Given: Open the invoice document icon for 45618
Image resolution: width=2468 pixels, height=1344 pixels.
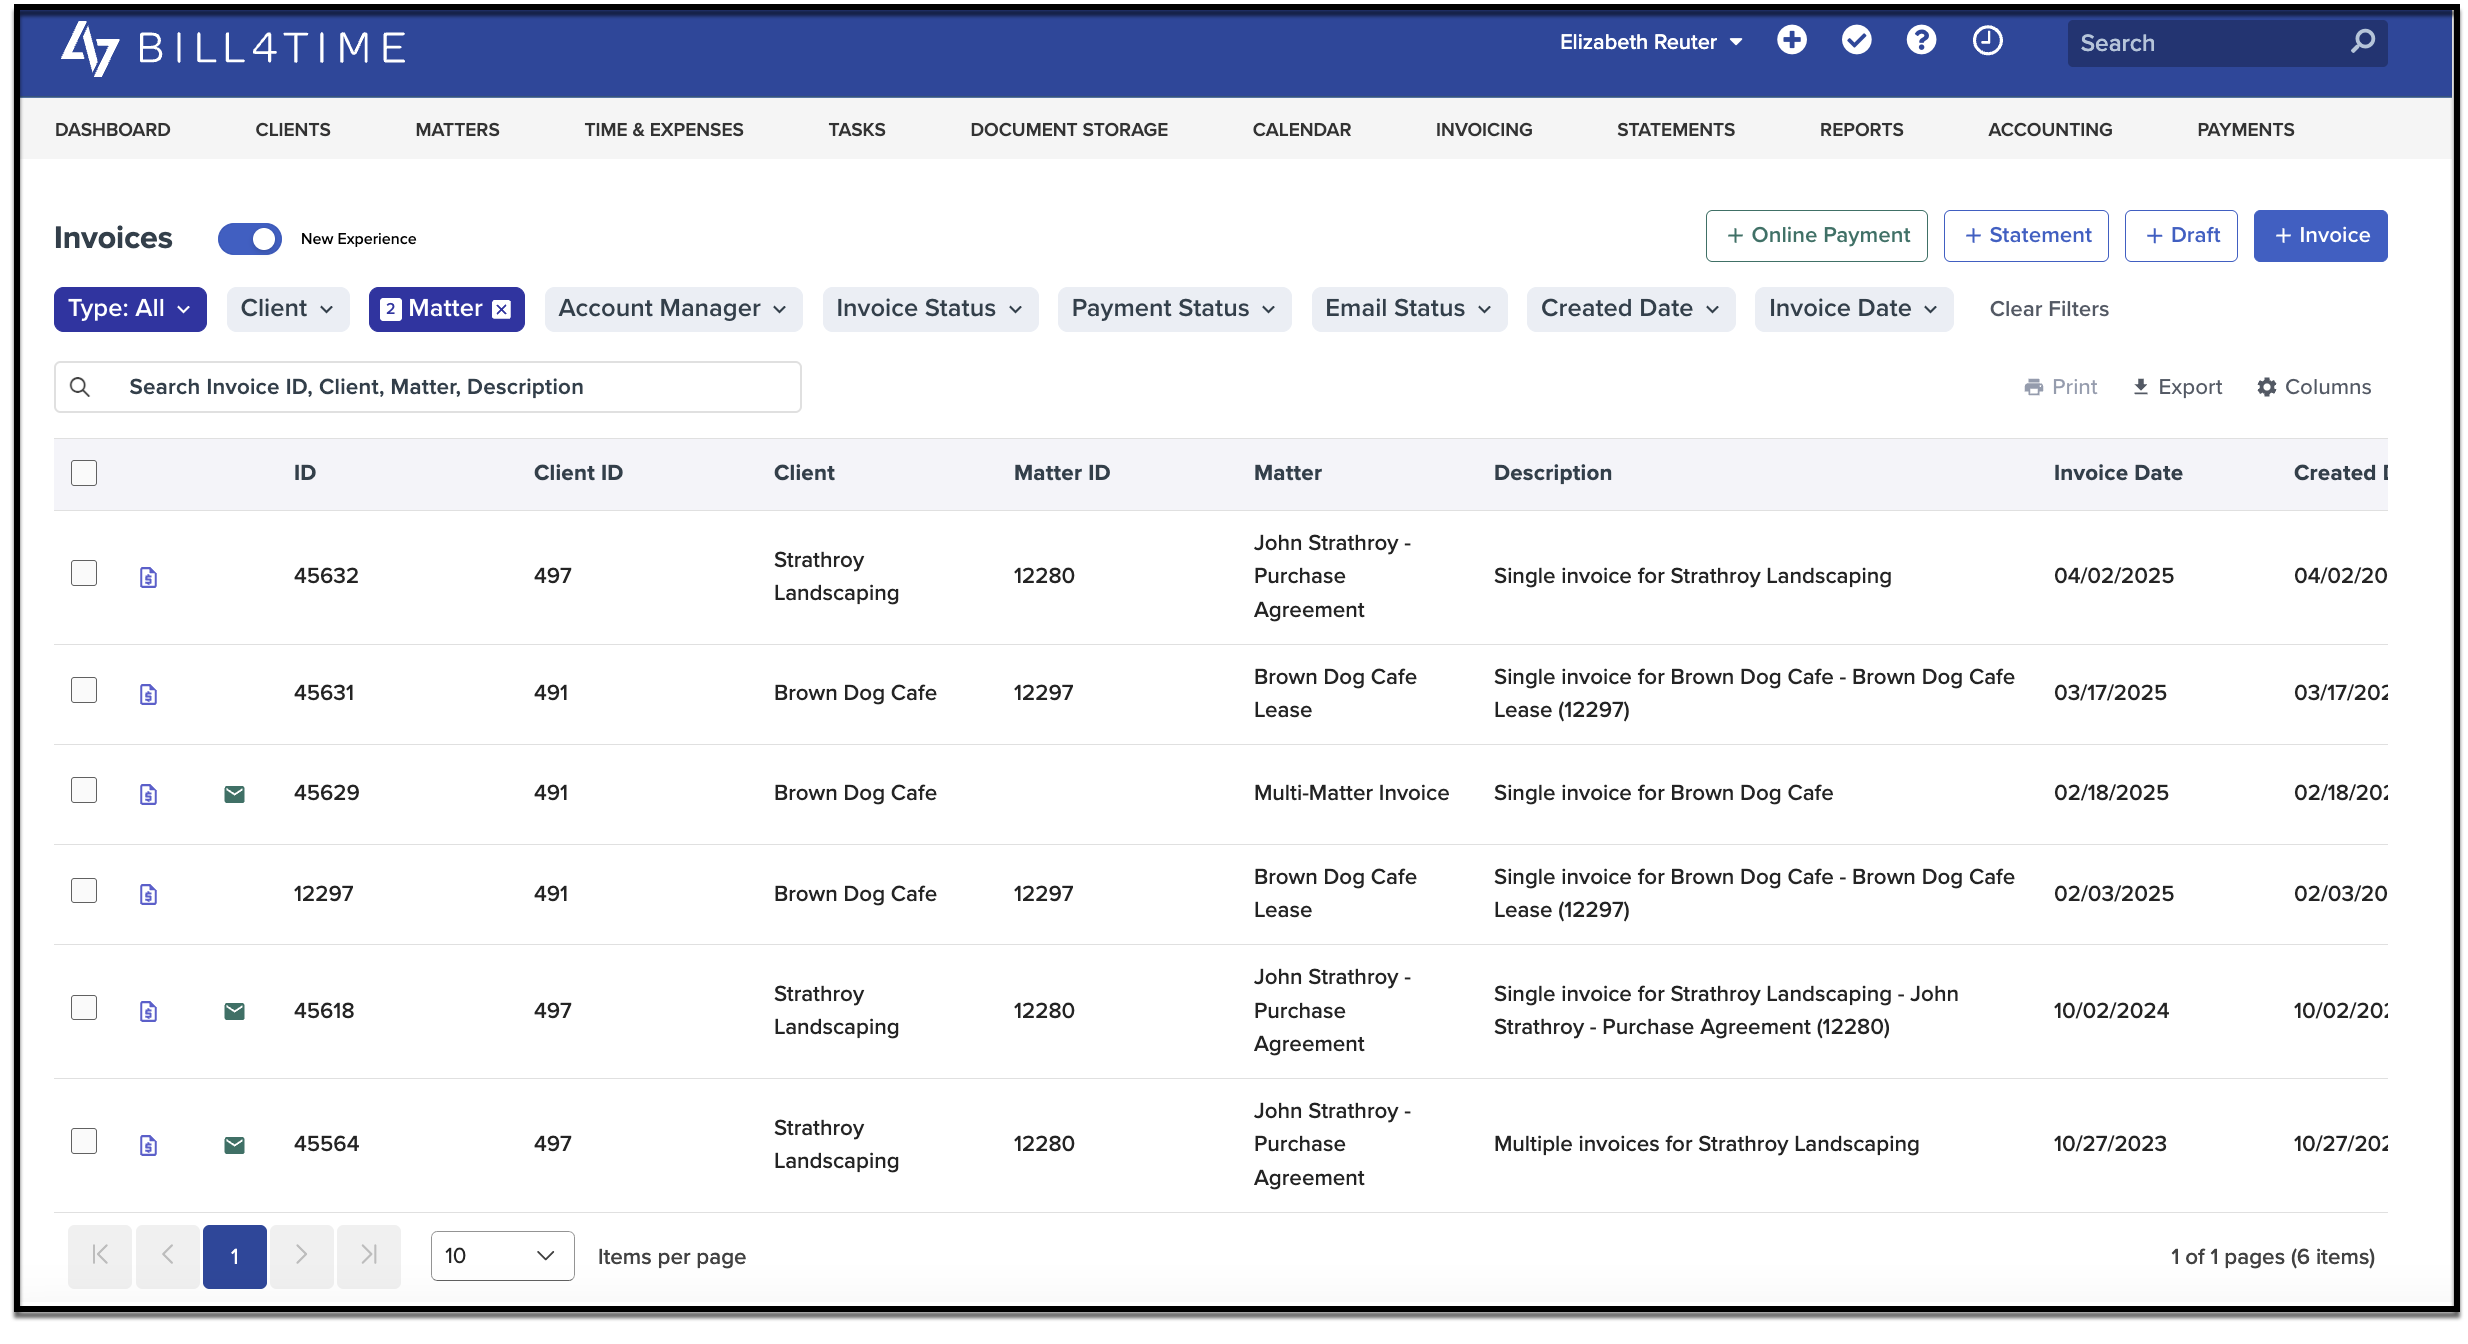Looking at the screenshot, I should tap(148, 1011).
